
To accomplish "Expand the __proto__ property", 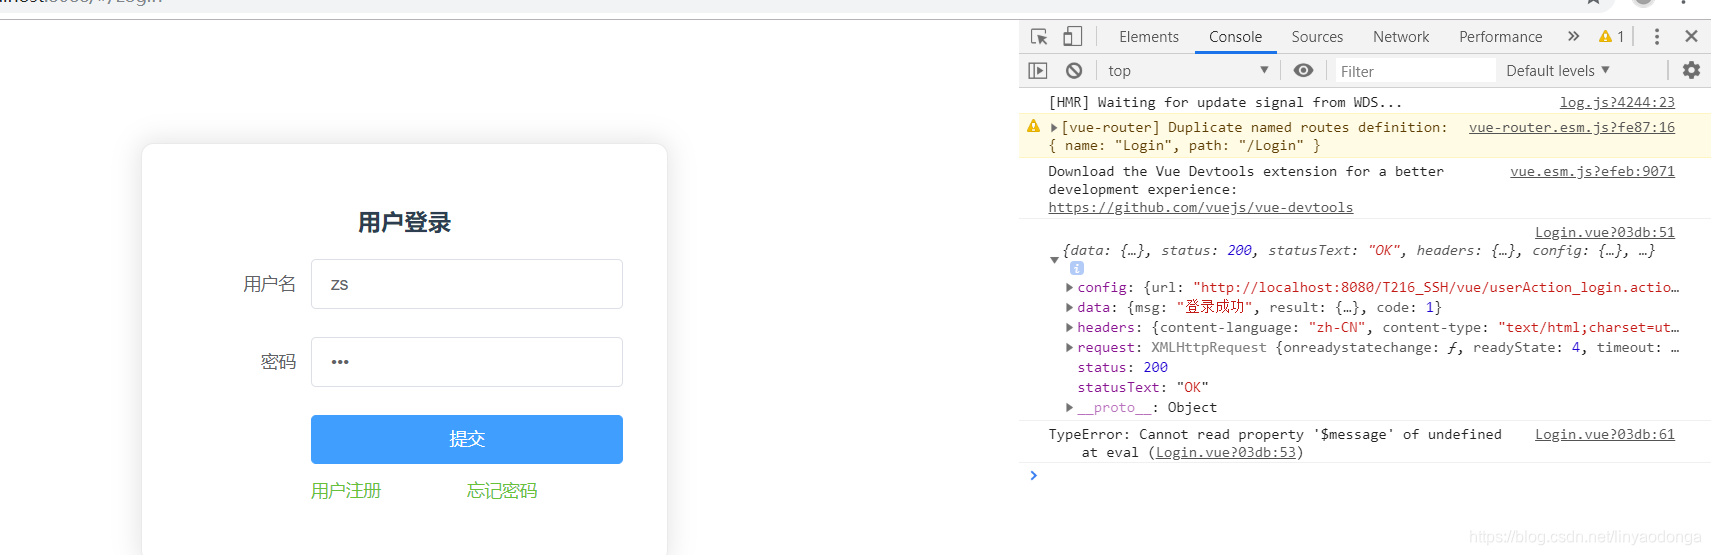I will (1070, 407).
